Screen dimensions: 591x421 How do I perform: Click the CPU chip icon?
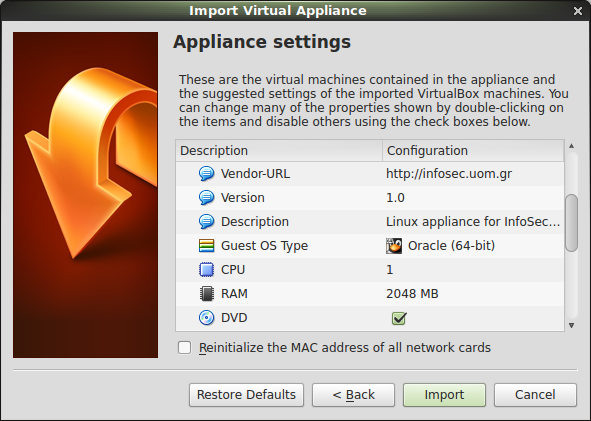(206, 270)
